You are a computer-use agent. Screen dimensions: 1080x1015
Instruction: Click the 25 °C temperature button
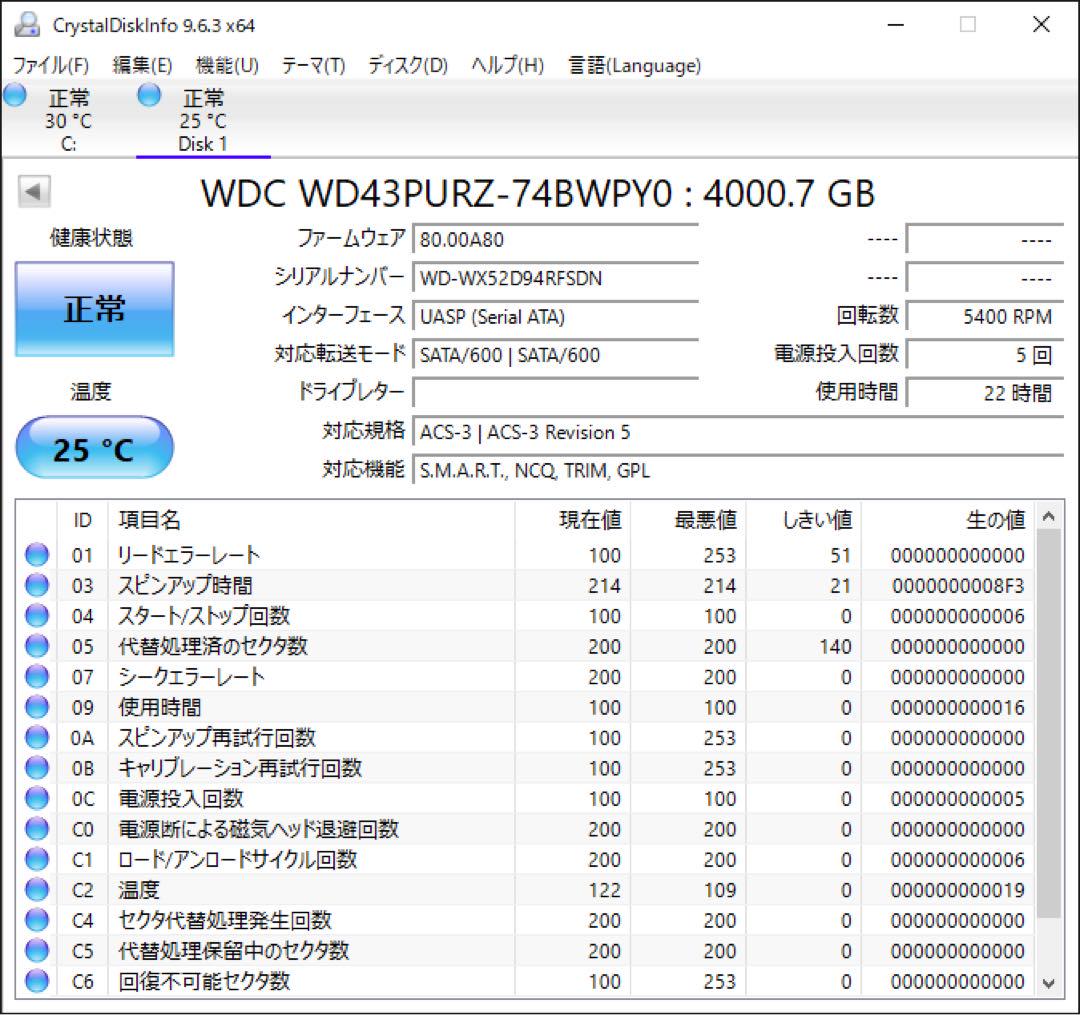coord(94,448)
